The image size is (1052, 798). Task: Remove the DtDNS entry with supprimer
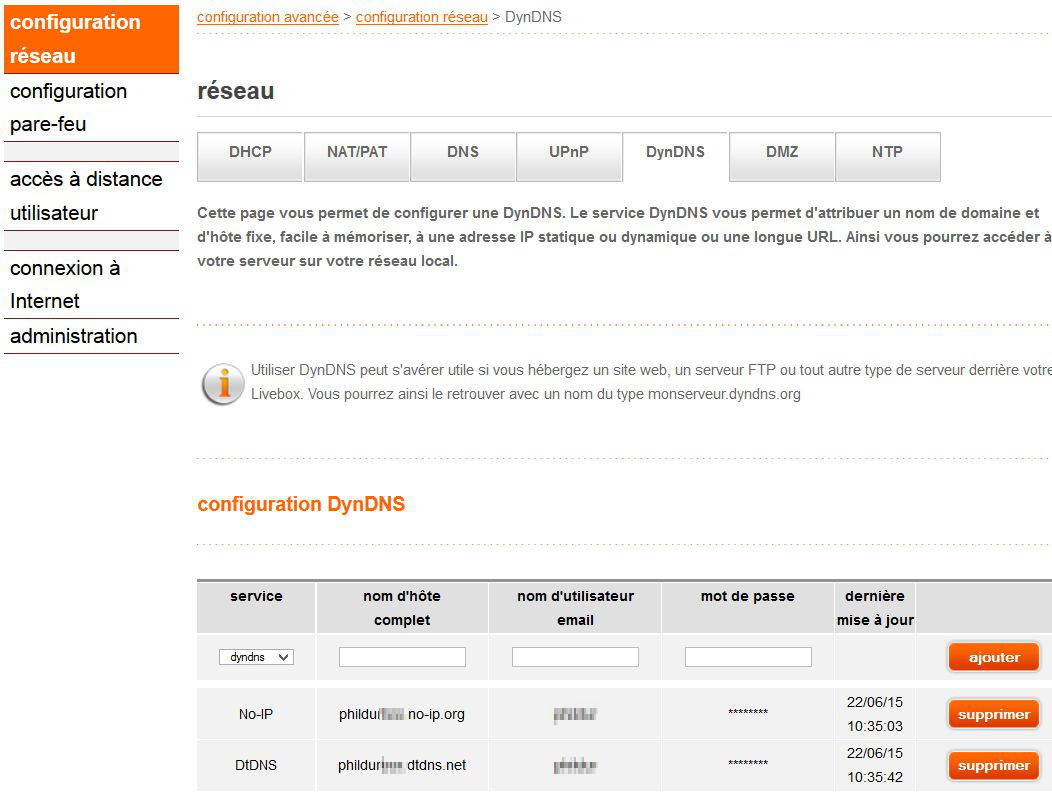tap(994, 766)
